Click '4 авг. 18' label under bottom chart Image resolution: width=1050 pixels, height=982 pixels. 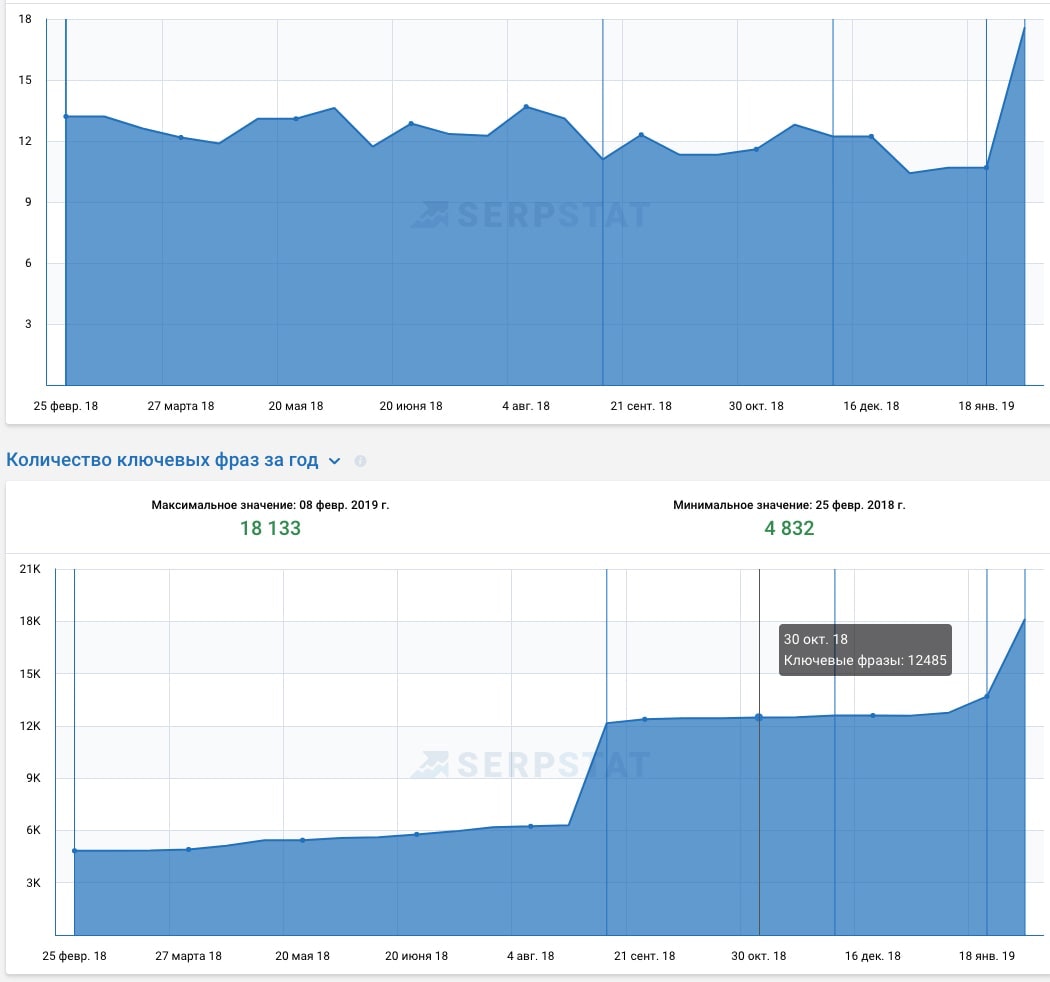click(530, 956)
